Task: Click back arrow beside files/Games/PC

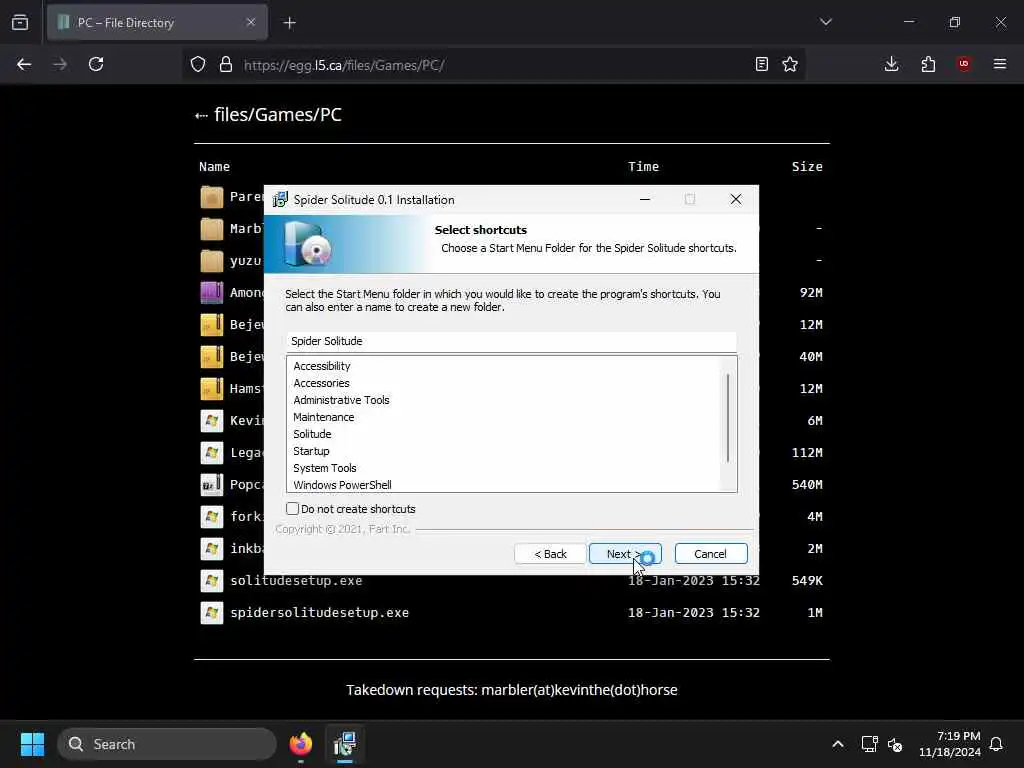Action: (201, 116)
